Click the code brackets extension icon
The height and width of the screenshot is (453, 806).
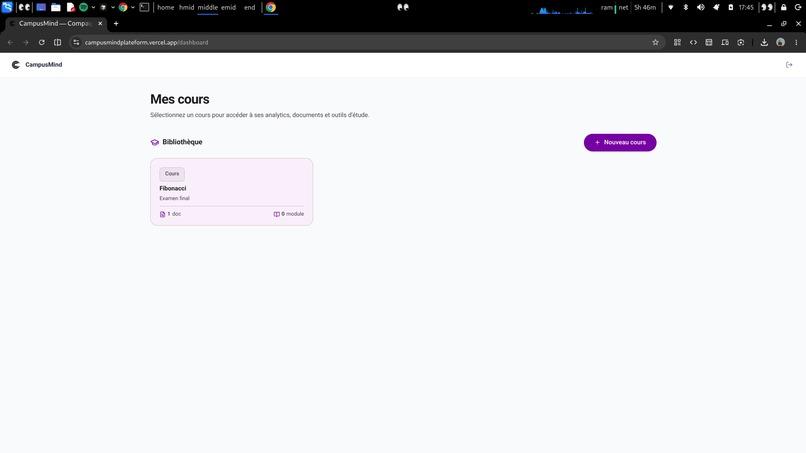pos(693,43)
